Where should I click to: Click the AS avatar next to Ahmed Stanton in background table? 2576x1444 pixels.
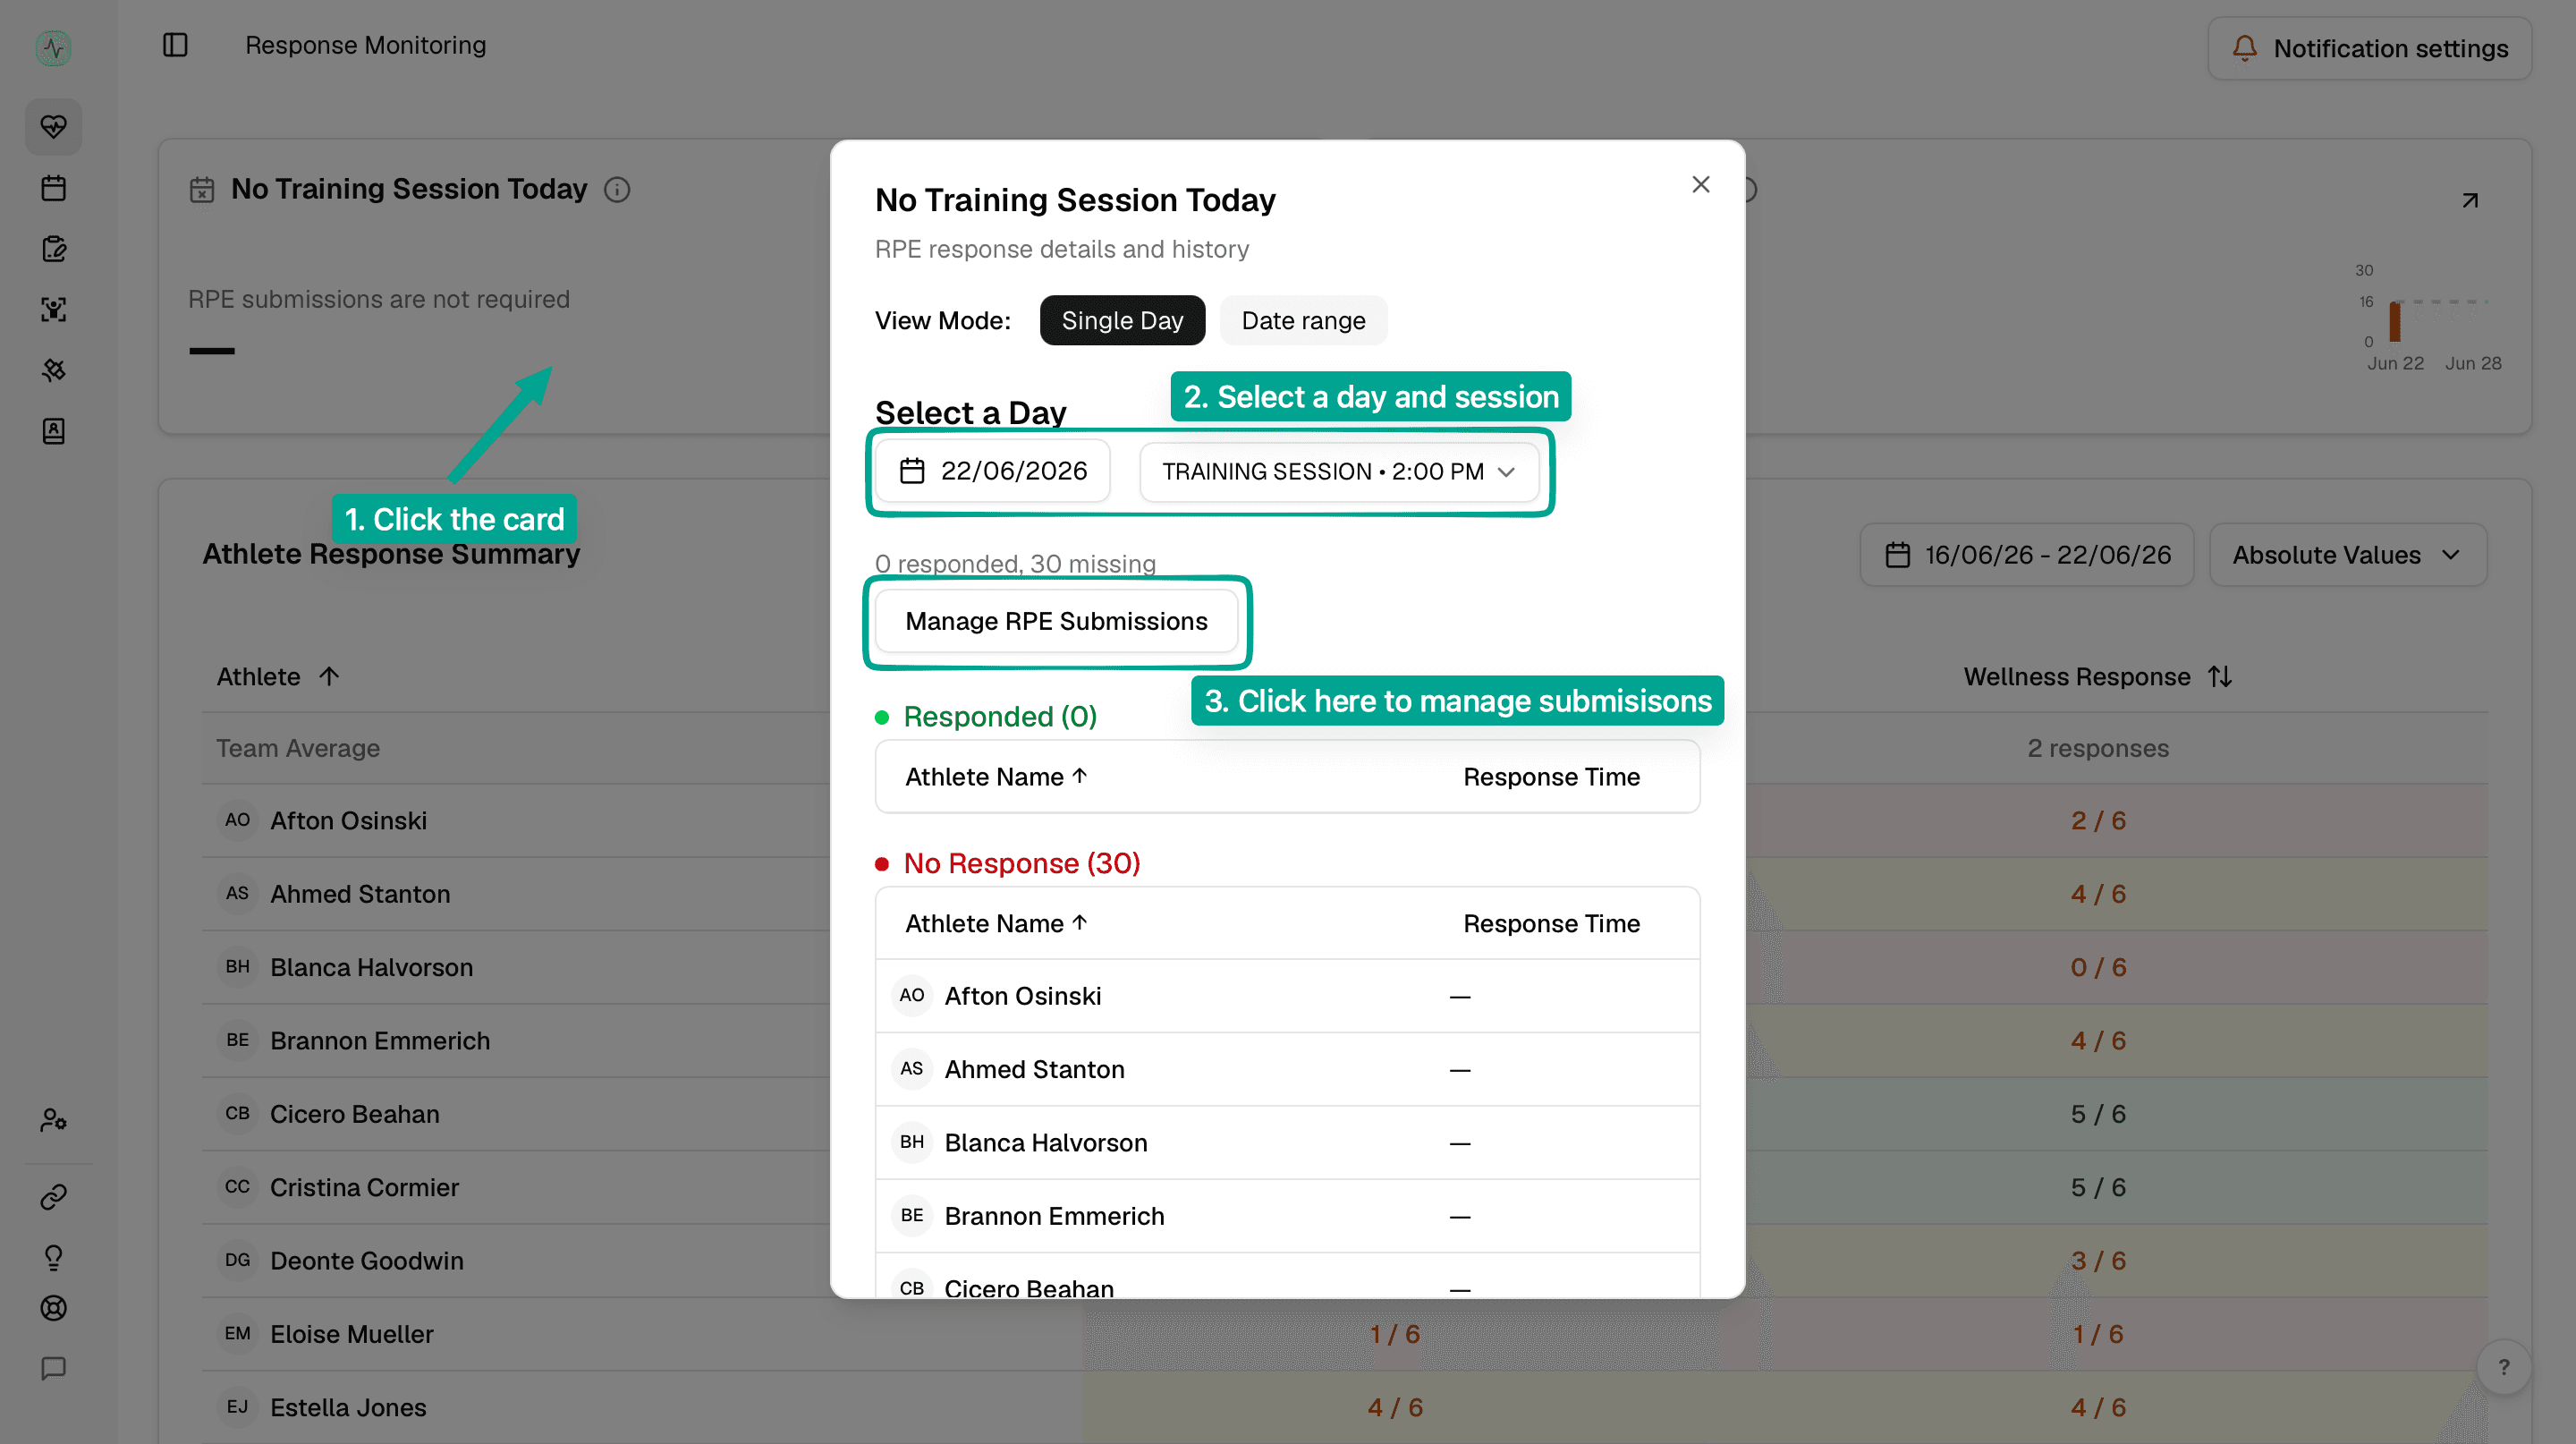(x=237, y=894)
